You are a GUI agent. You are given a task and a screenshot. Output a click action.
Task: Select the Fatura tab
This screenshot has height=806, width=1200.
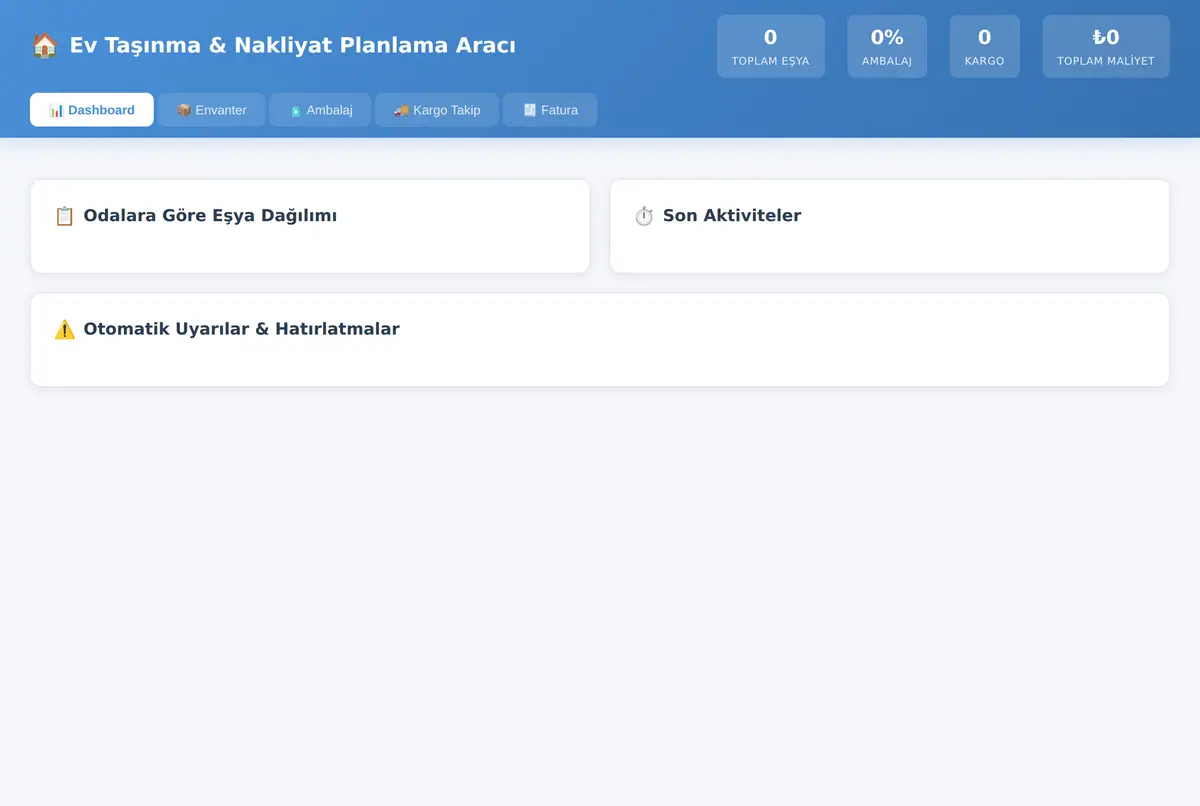(550, 110)
